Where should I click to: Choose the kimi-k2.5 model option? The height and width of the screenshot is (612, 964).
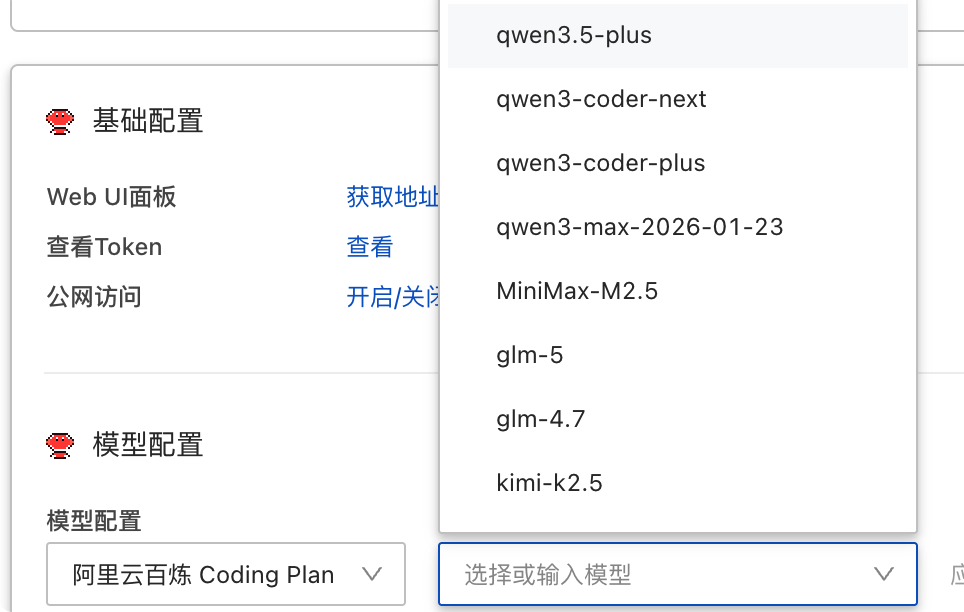(x=549, y=483)
